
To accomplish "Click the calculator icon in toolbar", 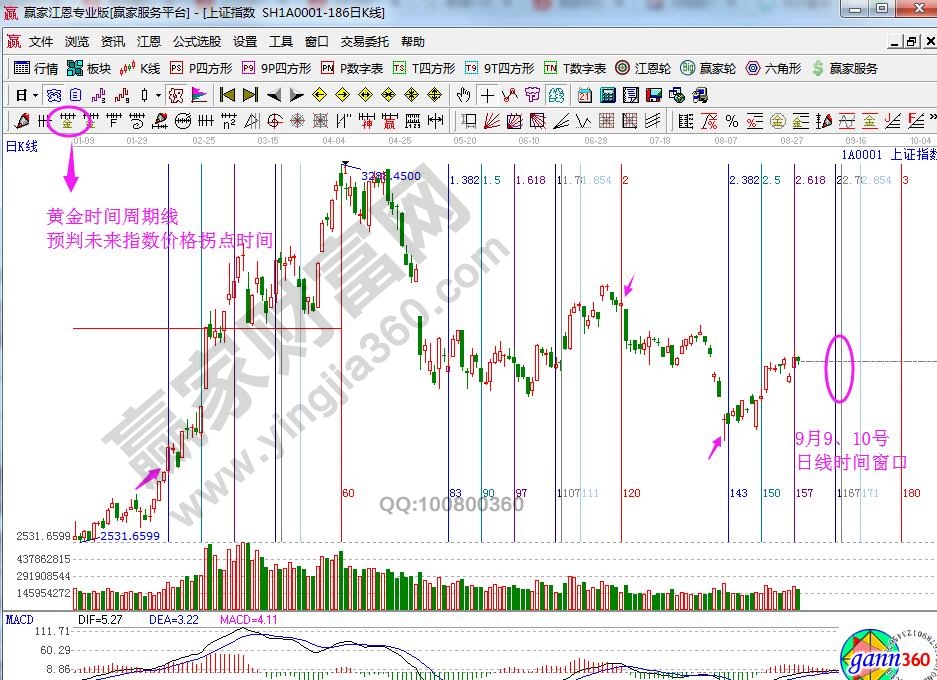I will point(606,95).
